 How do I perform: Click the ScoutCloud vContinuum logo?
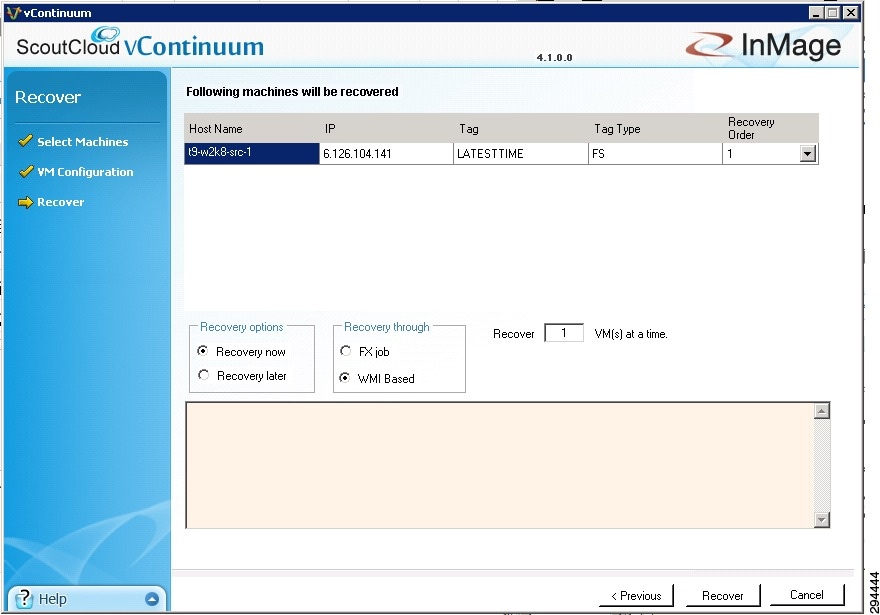140,42
